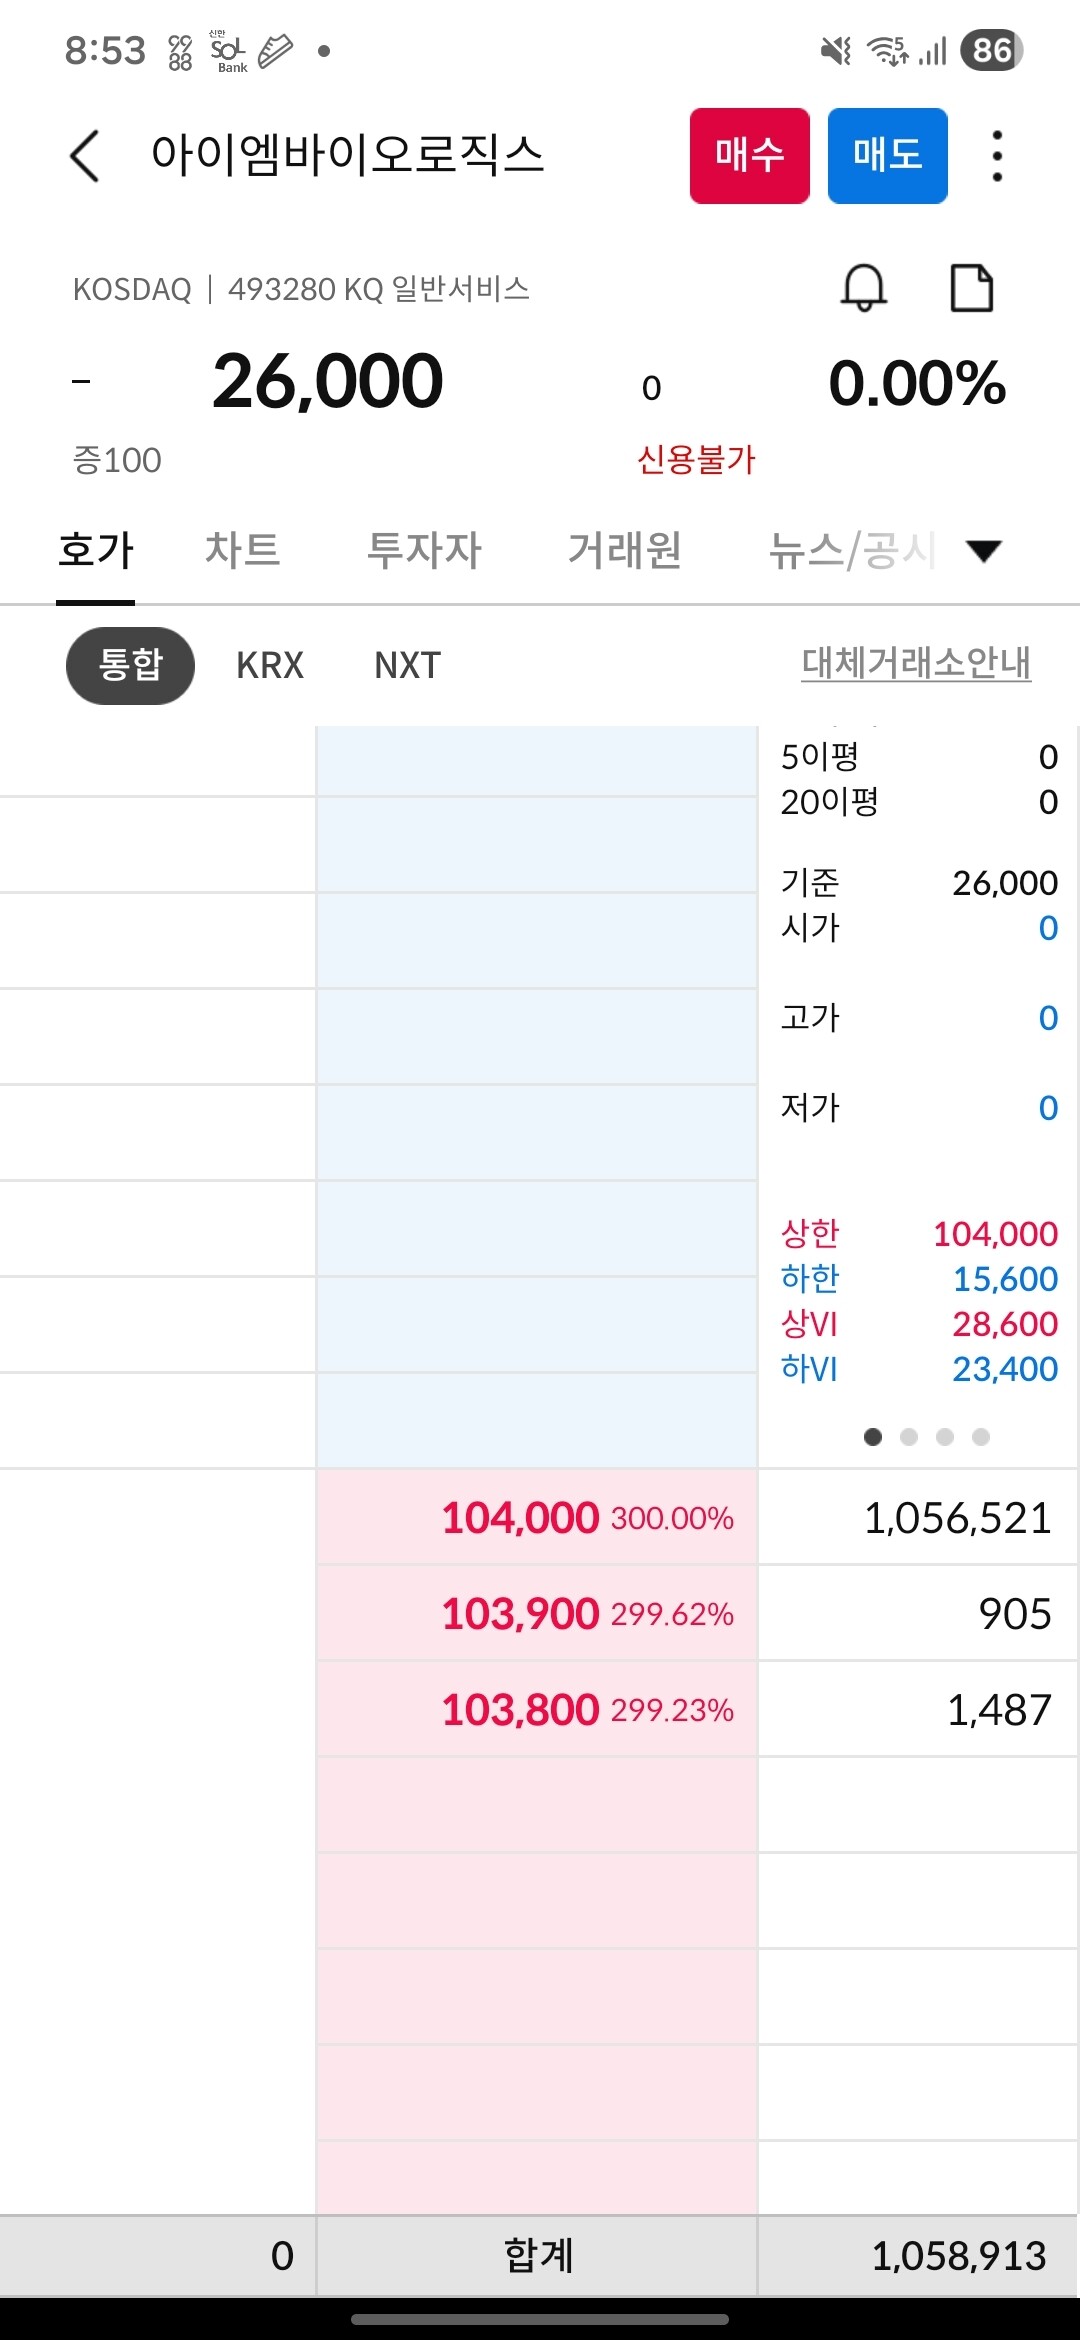Select the 103,900 price row

point(537,1613)
